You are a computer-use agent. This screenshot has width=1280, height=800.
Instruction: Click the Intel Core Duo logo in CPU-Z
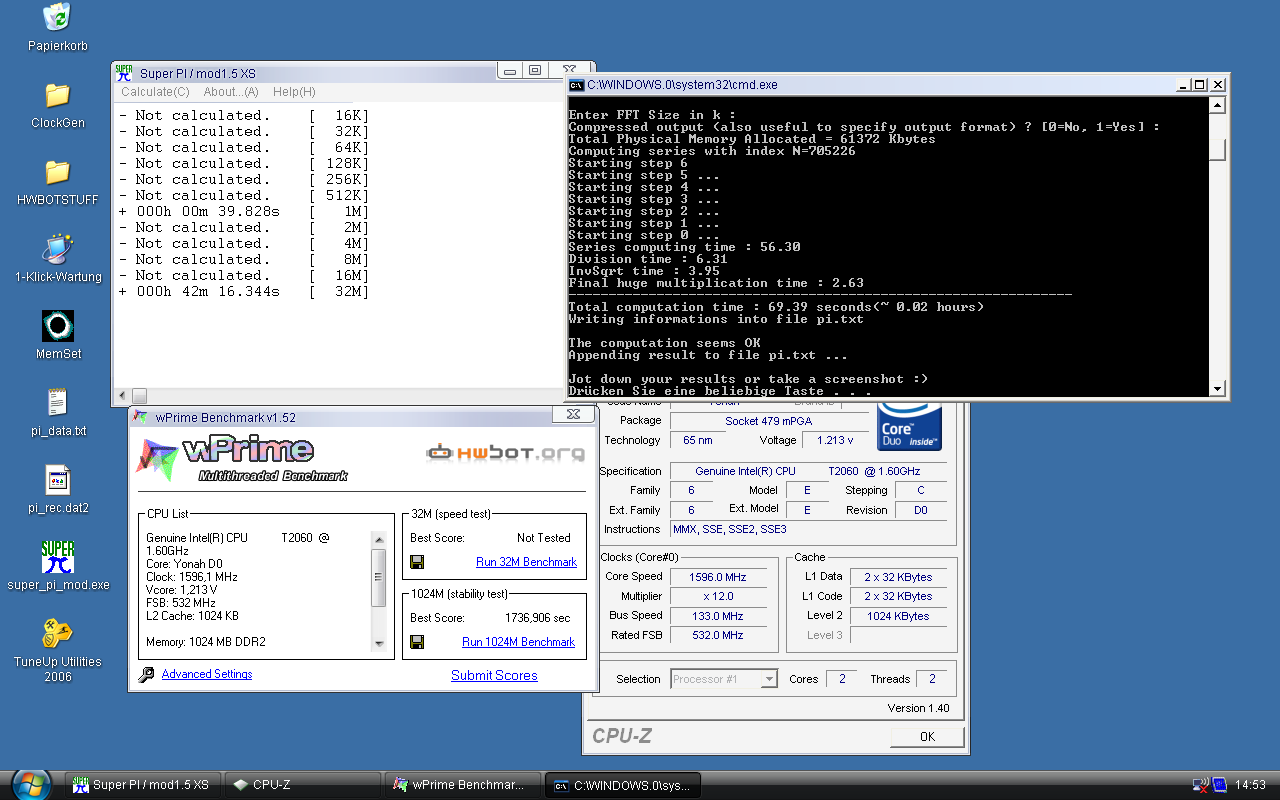pos(909,428)
